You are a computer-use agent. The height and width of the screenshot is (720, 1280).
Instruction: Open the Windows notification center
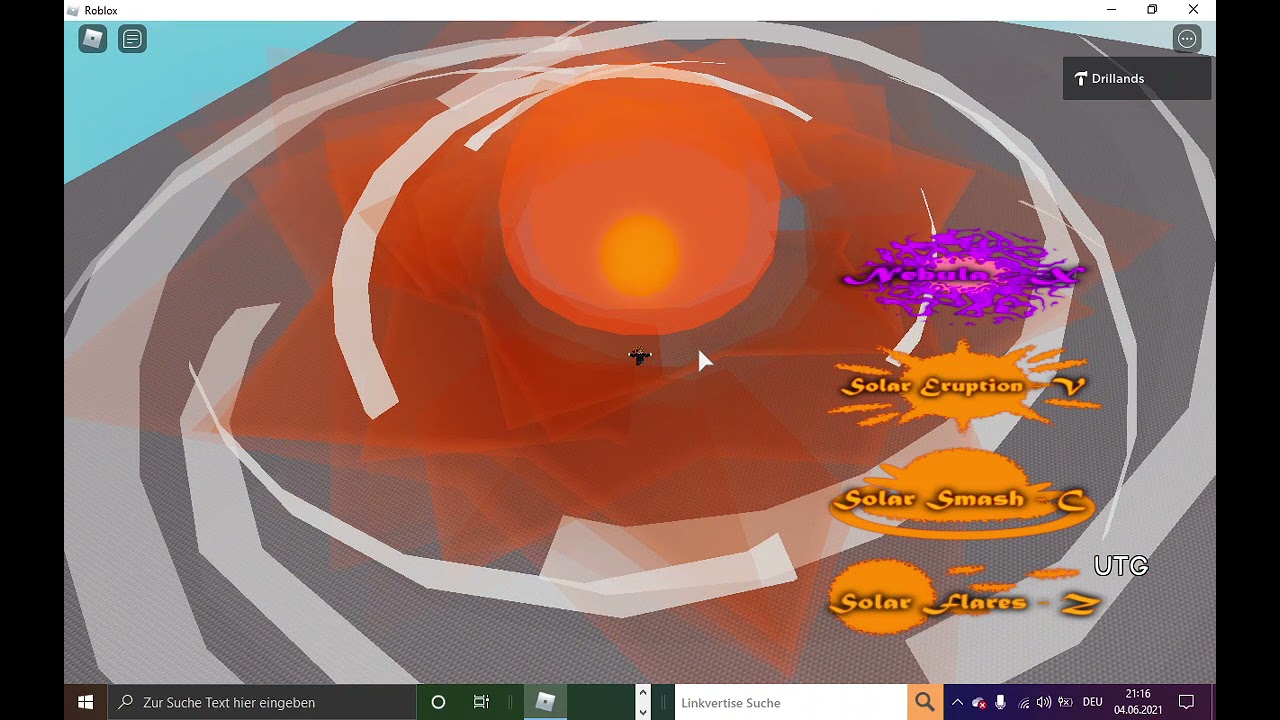pyautogui.click(x=1187, y=702)
